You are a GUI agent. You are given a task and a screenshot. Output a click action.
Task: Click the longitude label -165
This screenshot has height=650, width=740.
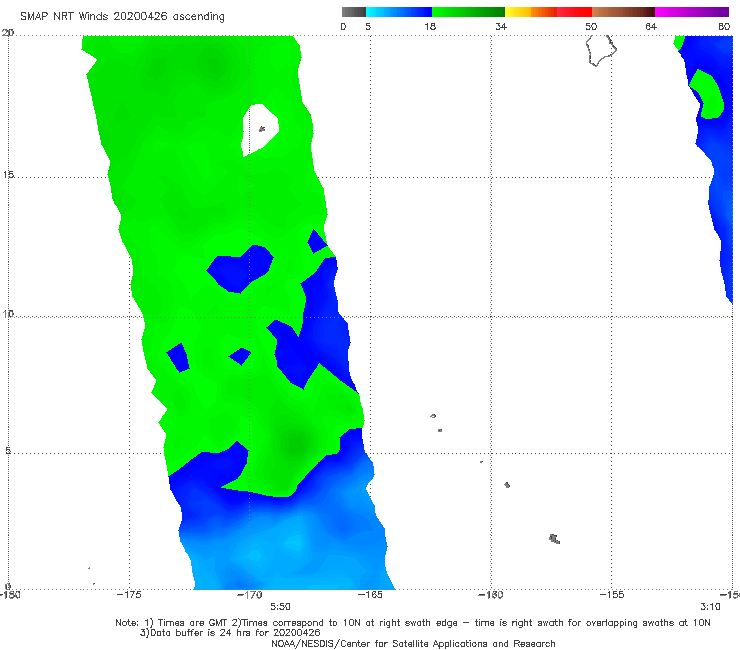pos(370,595)
